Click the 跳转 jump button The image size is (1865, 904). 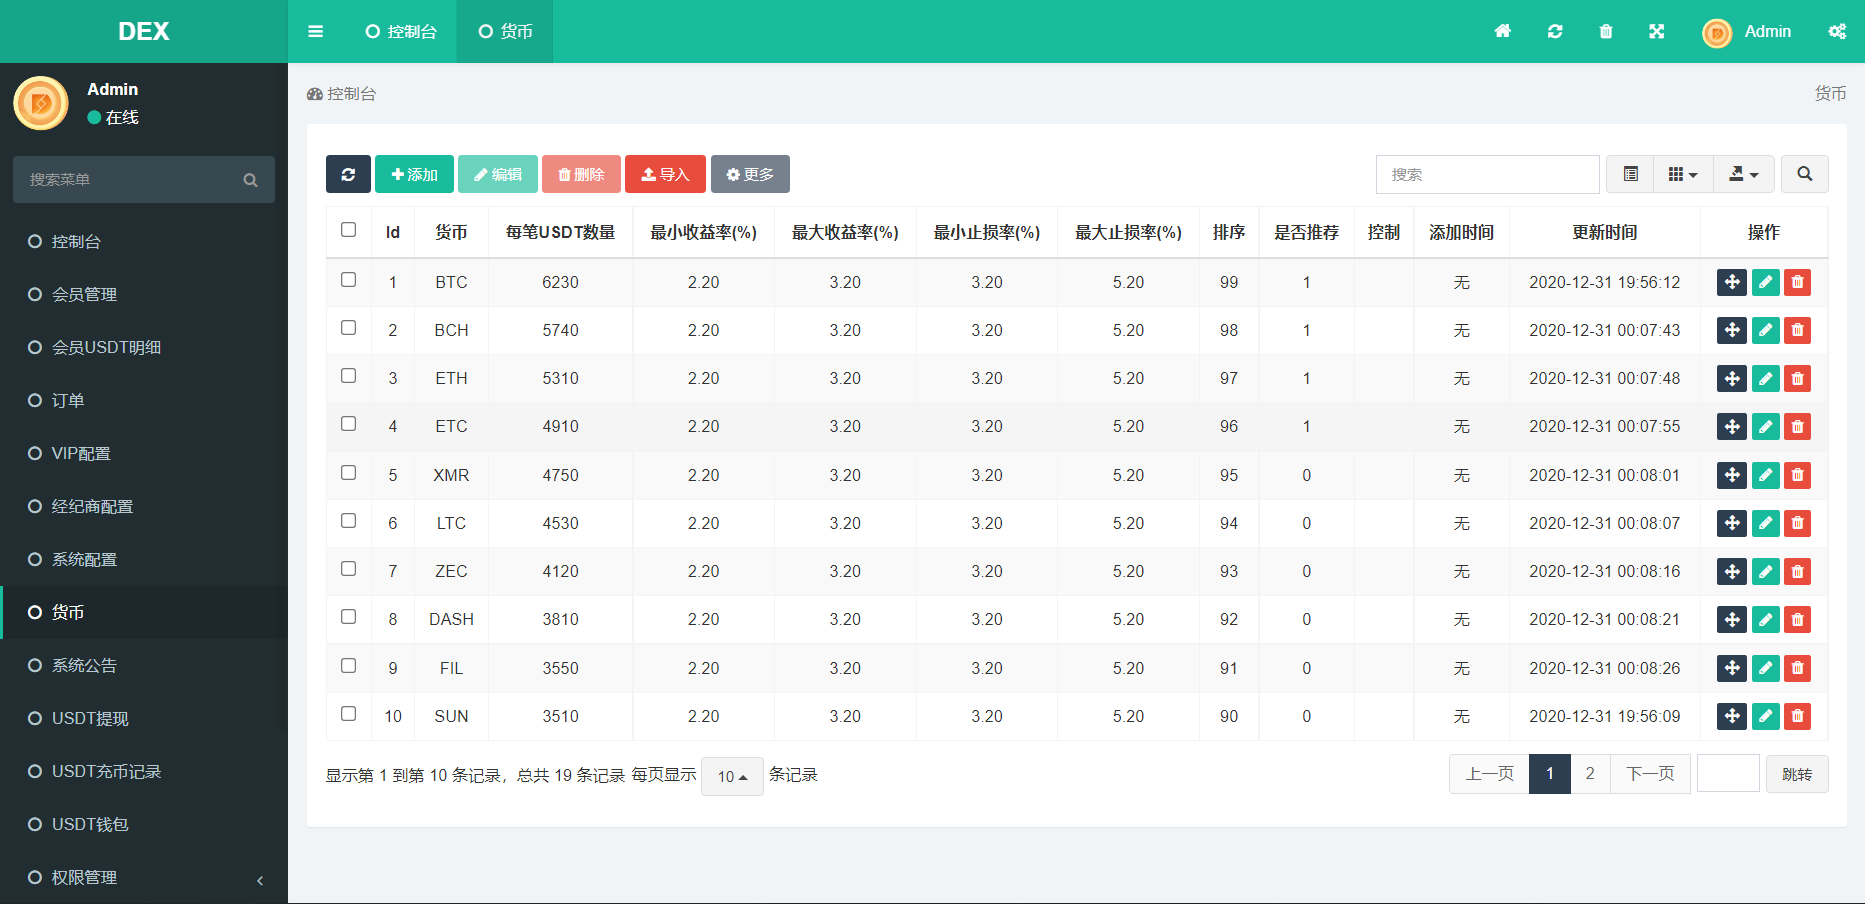pyautogui.click(x=1797, y=774)
